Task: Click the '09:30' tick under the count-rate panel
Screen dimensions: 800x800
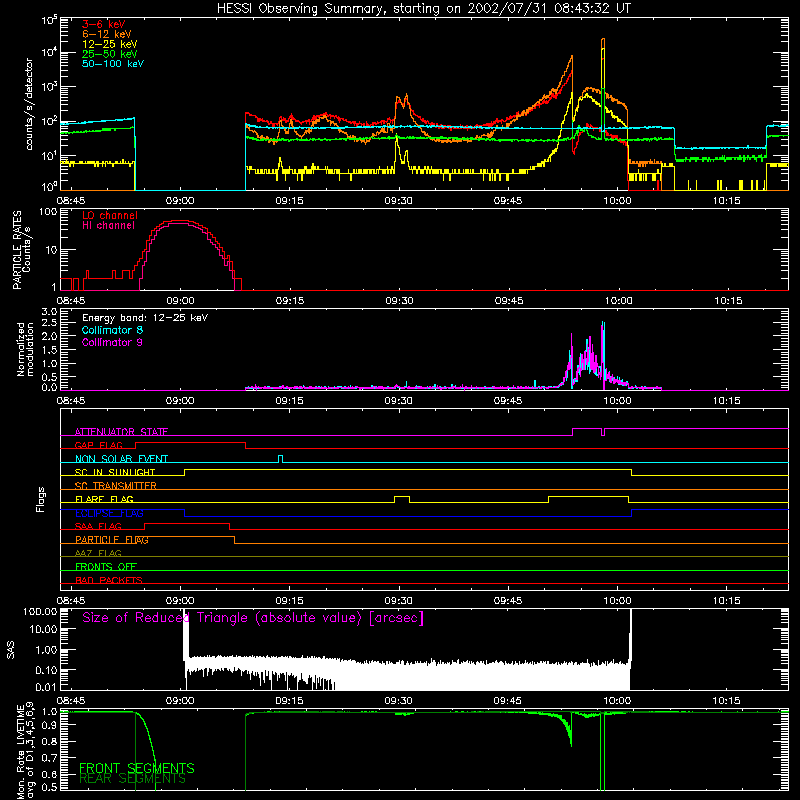Action: pyautogui.click(x=398, y=201)
